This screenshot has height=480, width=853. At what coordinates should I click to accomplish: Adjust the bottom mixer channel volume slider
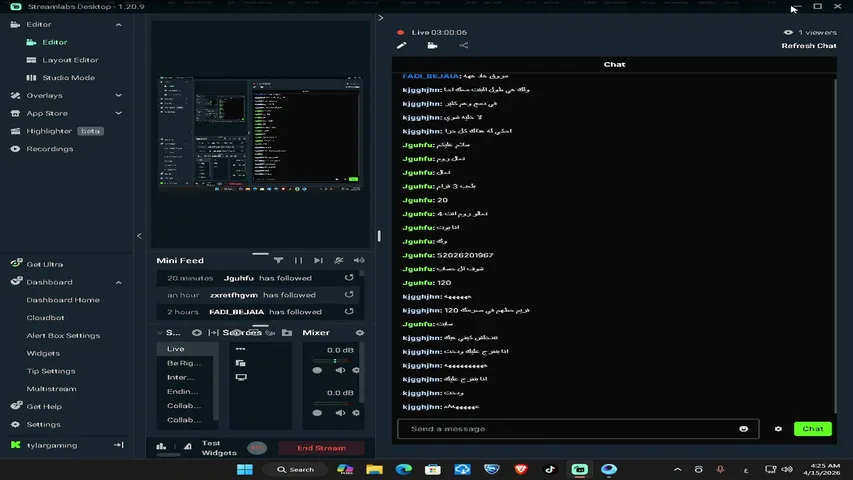[x=333, y=403]
